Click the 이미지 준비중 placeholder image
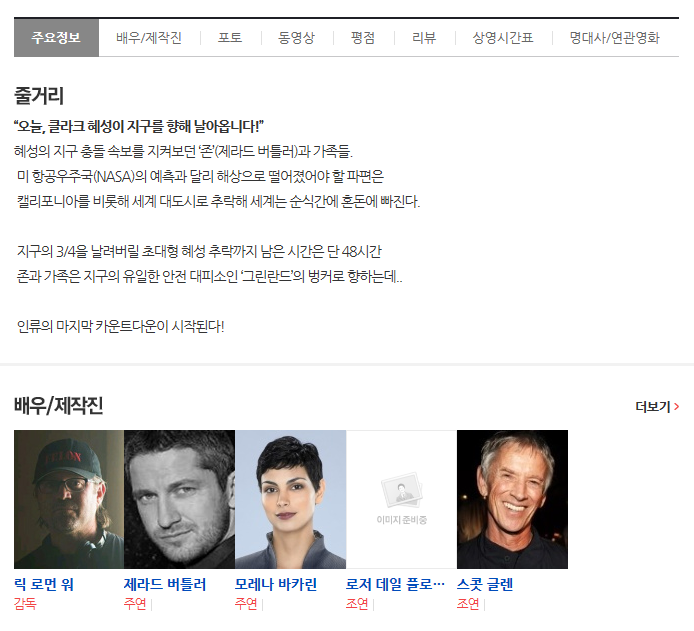 tap(401, 499)
